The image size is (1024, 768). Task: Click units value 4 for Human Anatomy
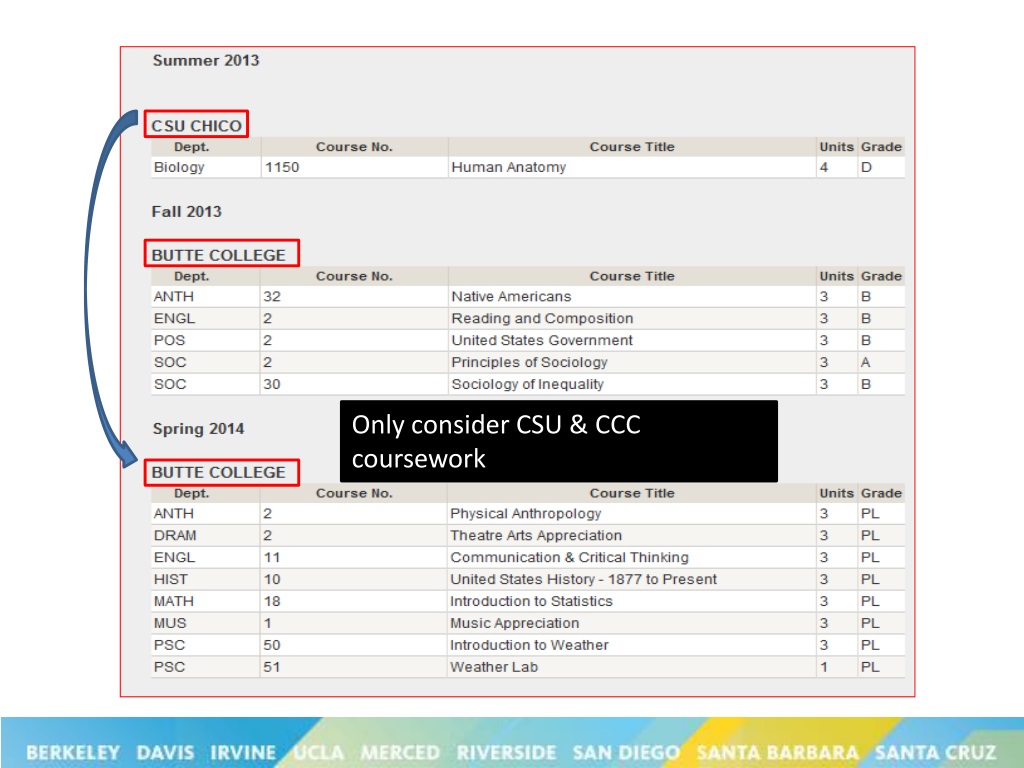pyautogui.click(x=824, y=167)
